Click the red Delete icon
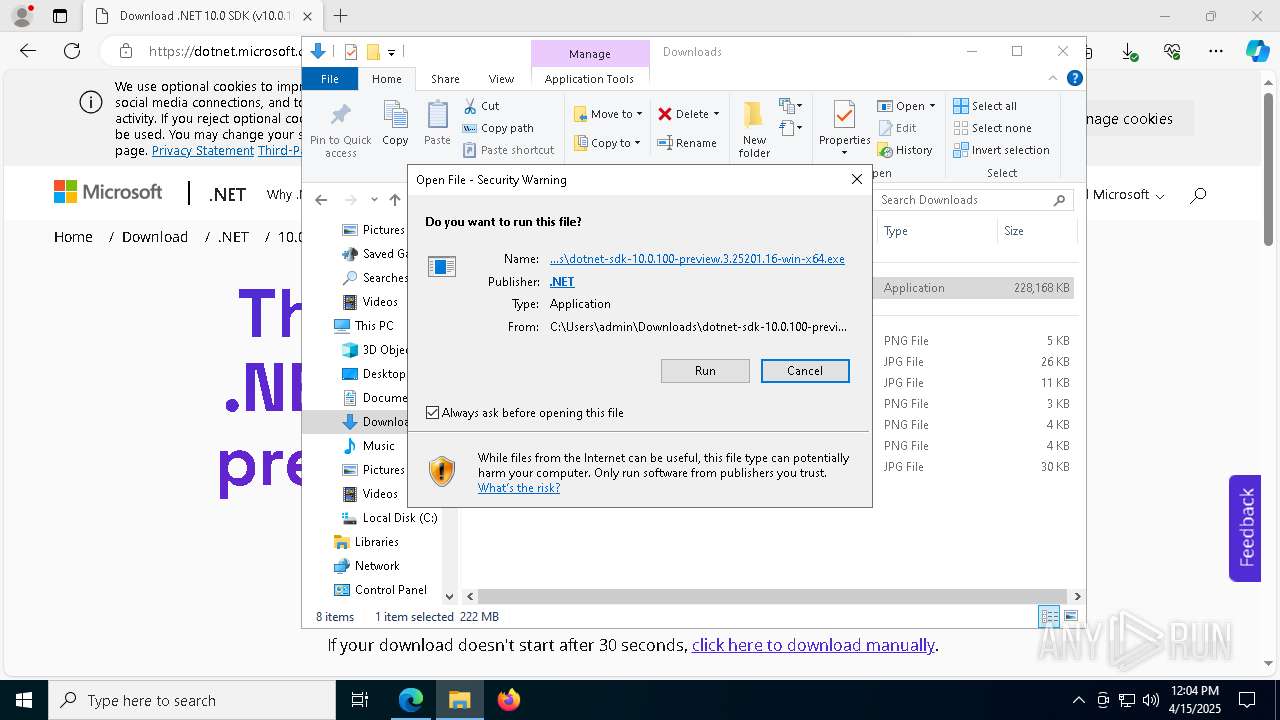Viewport: 1280px width, 720px height. point(665,114)
